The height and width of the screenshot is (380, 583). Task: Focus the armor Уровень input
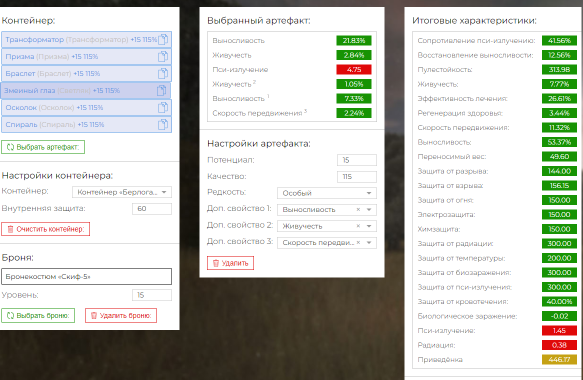152,295
